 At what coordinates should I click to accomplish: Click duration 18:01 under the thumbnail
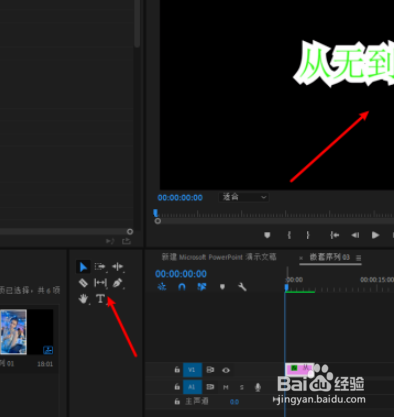coord(45,364)
